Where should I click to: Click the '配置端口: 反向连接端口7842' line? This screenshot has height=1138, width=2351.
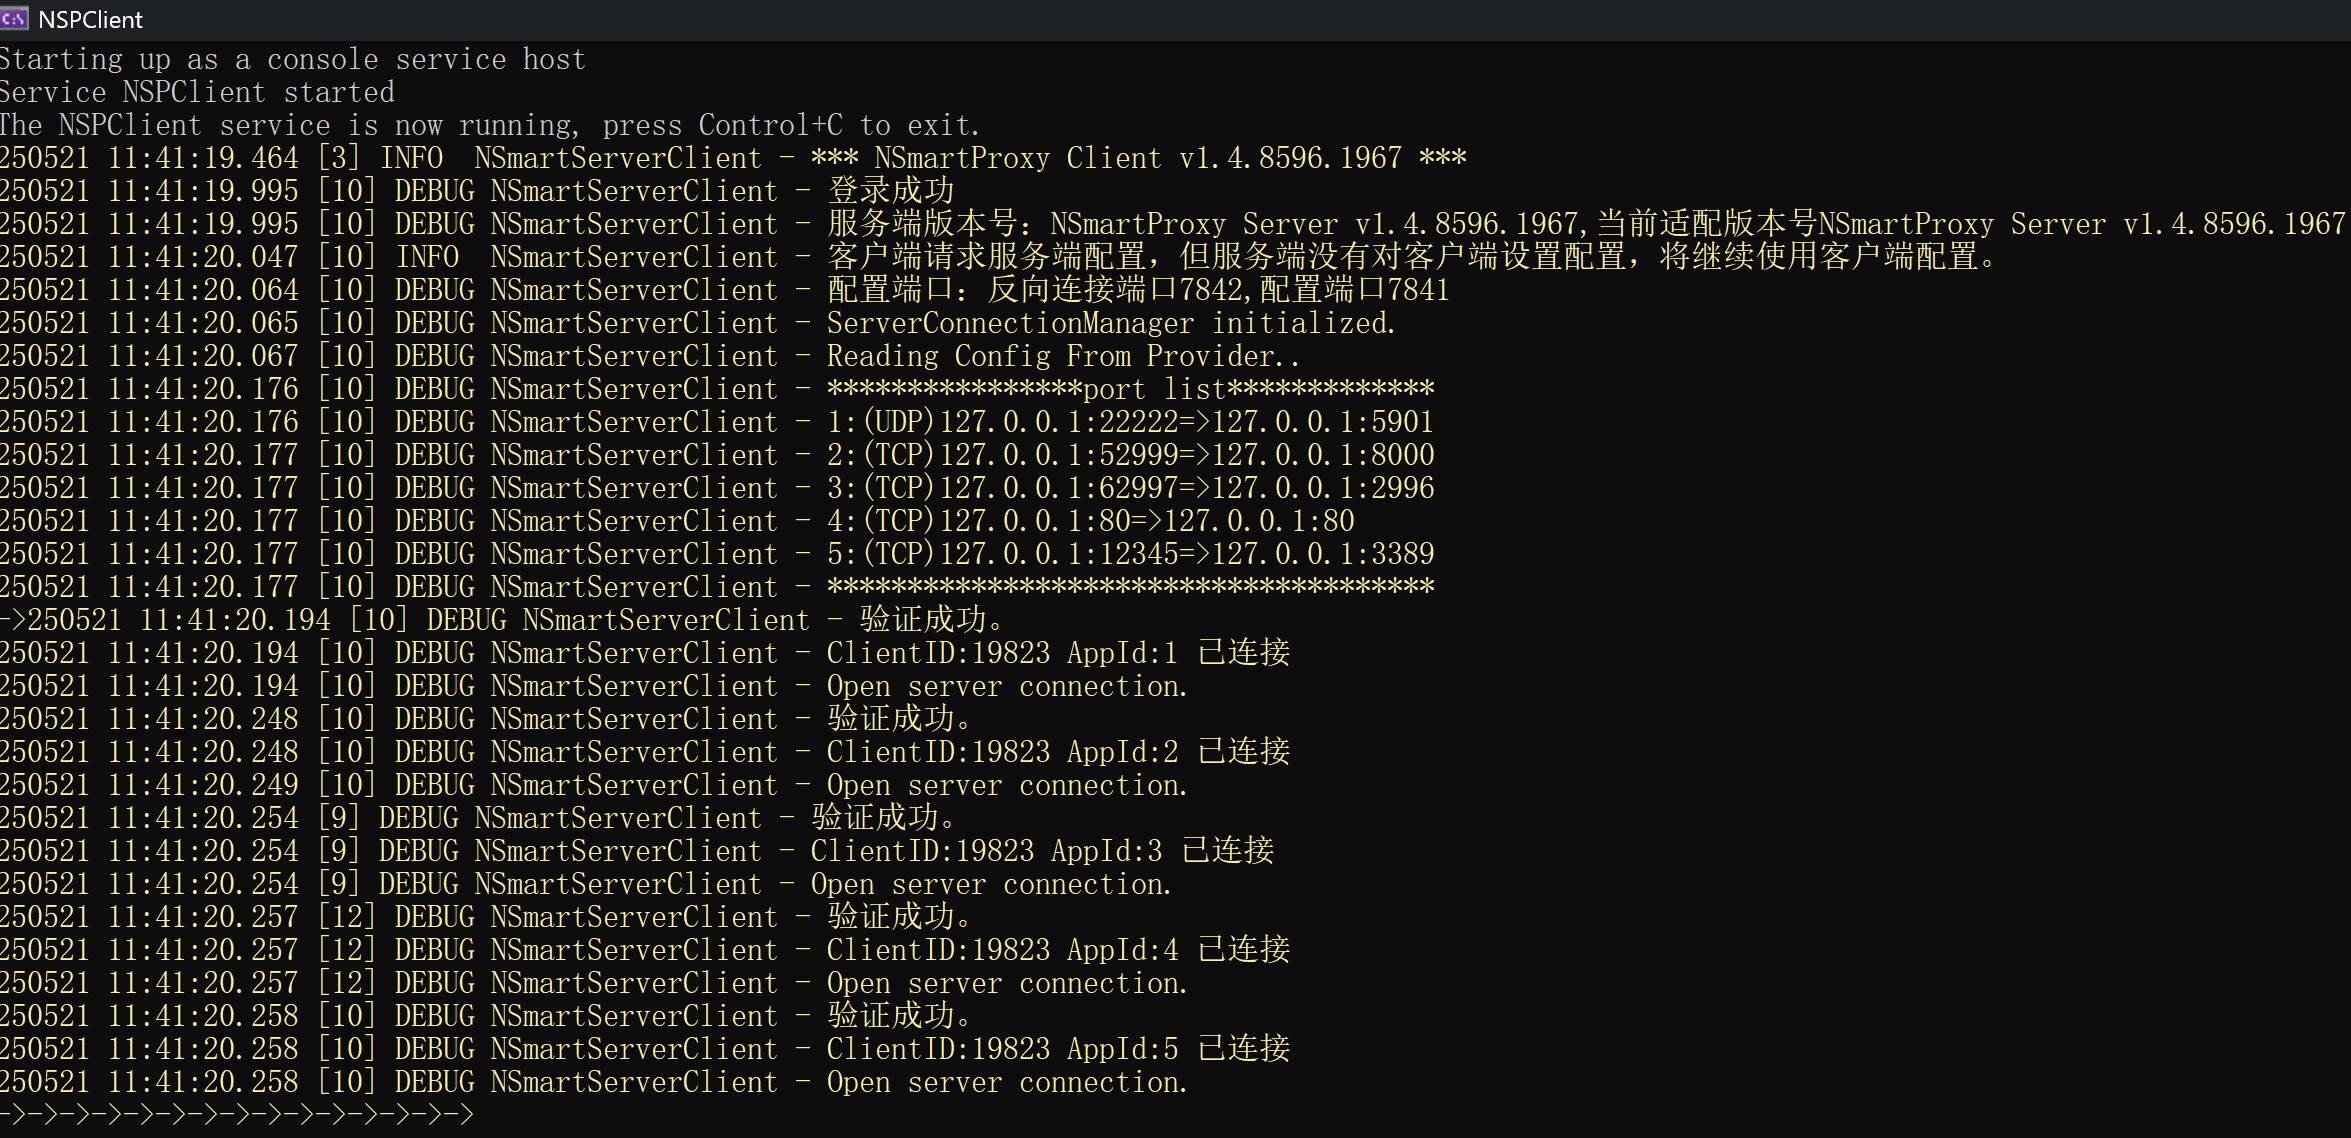[725, 291]
